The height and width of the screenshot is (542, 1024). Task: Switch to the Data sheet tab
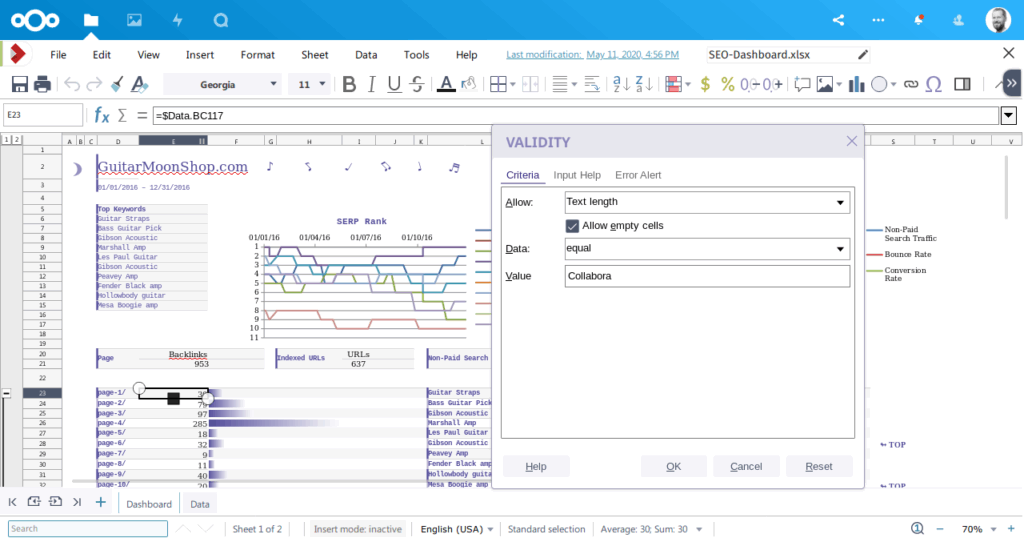tap(200, 504)
